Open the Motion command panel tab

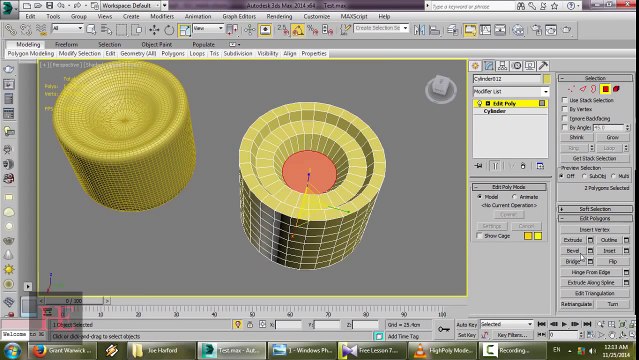point(516,66)
